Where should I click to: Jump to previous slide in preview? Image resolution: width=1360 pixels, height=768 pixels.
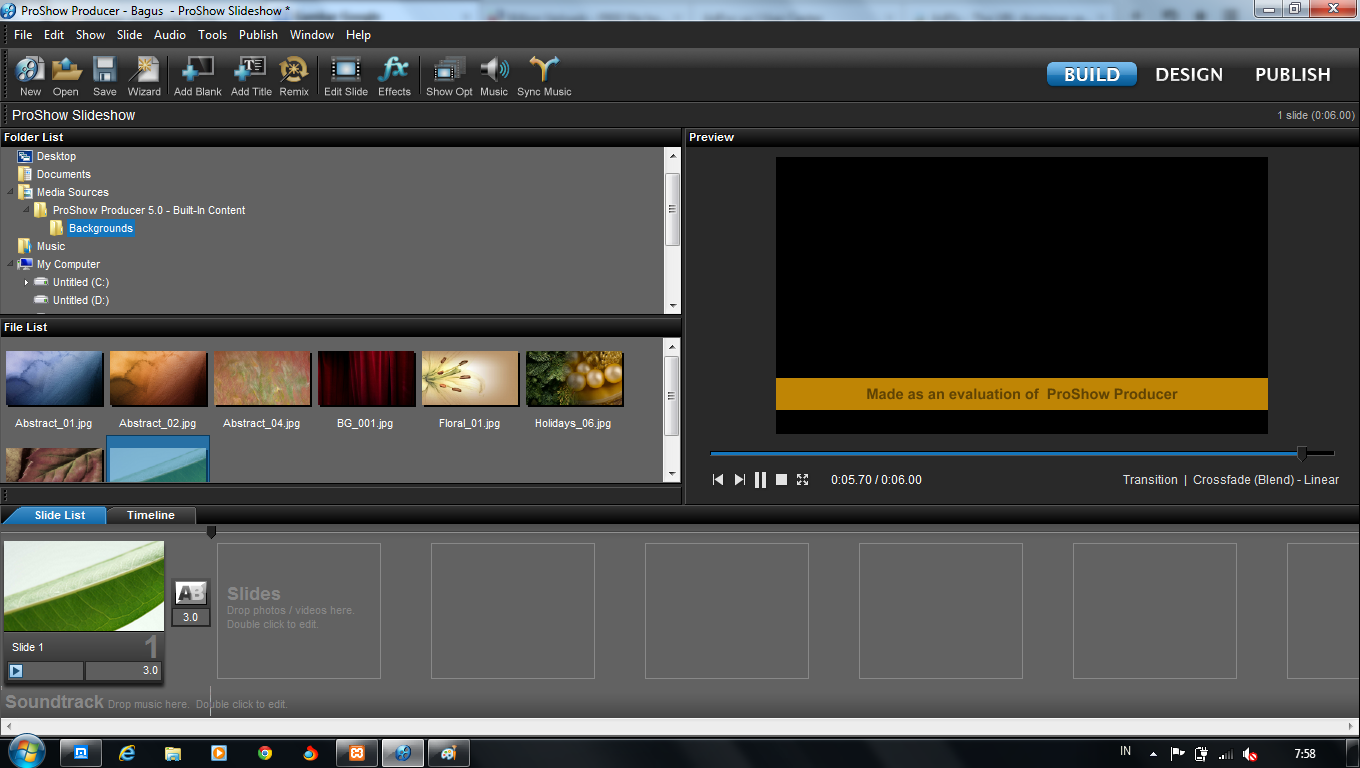pyautogui.click(x=718, y=480)
